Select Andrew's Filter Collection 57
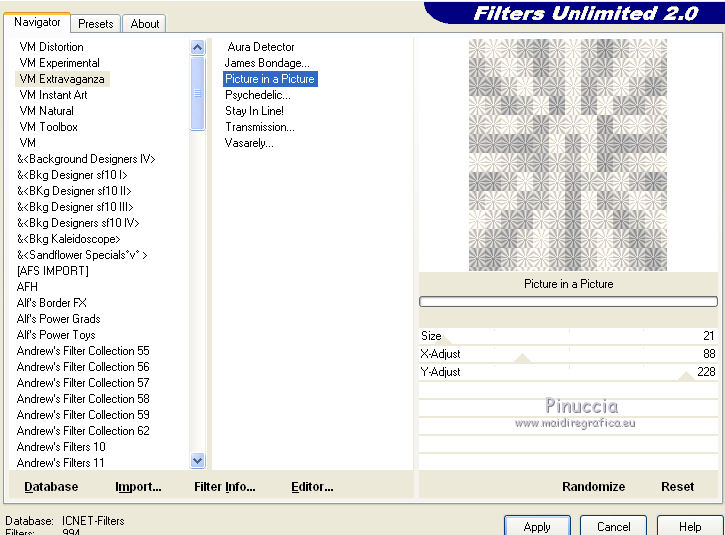The width and height of the screenshot is (725, 535). pos(83,383)
